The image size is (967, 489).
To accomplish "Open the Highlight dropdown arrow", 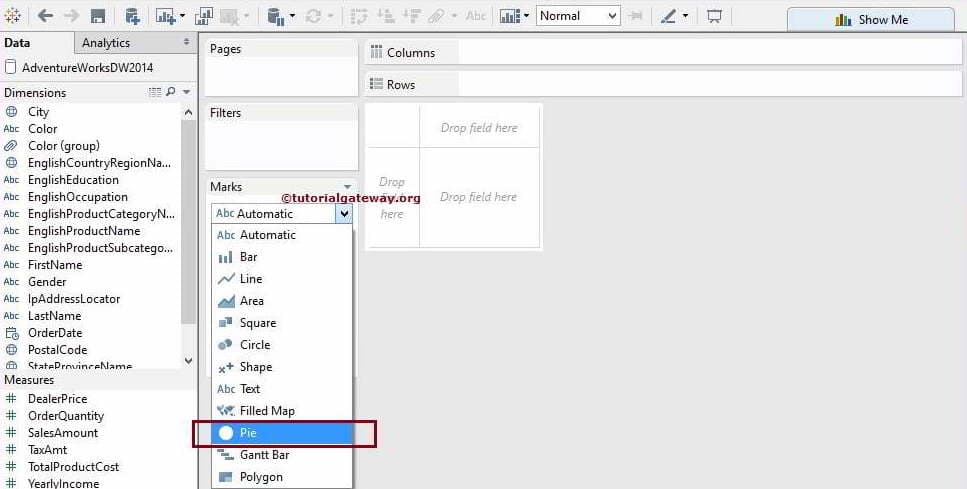I will [x=685, y=16].
